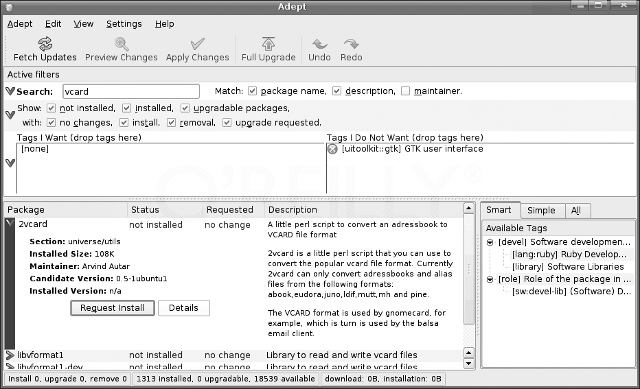Expand the libvformat1-dev package row
This screenshot has height=389, width=640.
(10, 366)
